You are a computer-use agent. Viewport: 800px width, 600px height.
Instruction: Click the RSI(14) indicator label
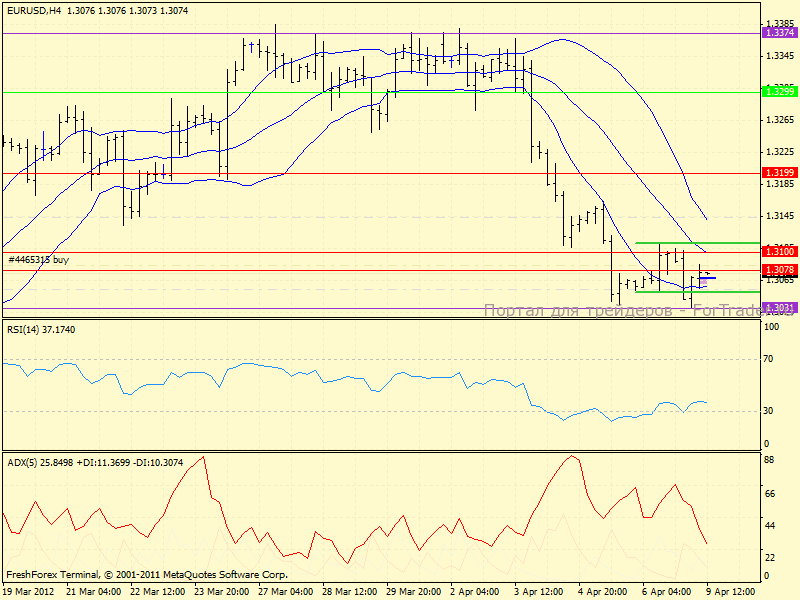(x=26, y=329)
